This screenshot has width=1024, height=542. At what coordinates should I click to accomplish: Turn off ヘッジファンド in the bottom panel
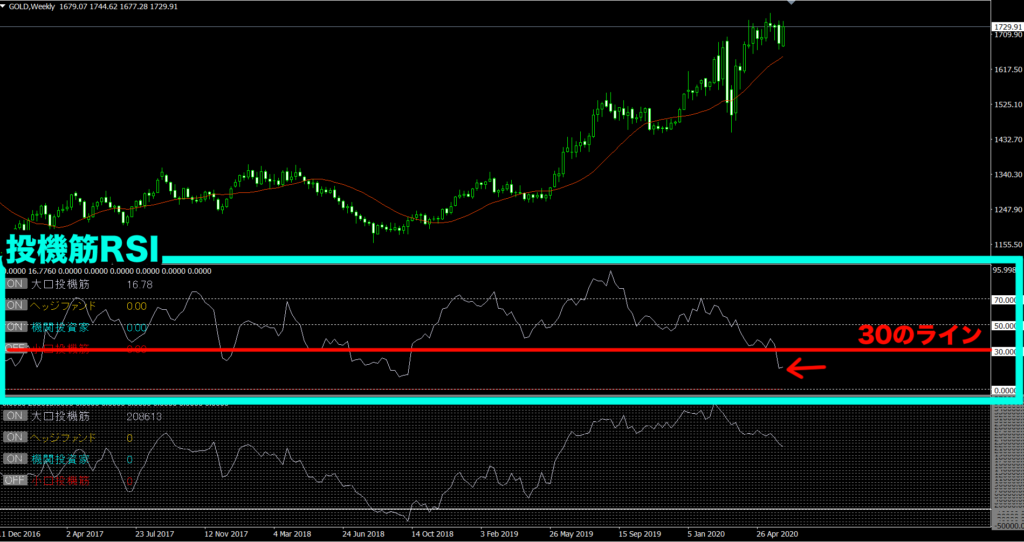16,438
